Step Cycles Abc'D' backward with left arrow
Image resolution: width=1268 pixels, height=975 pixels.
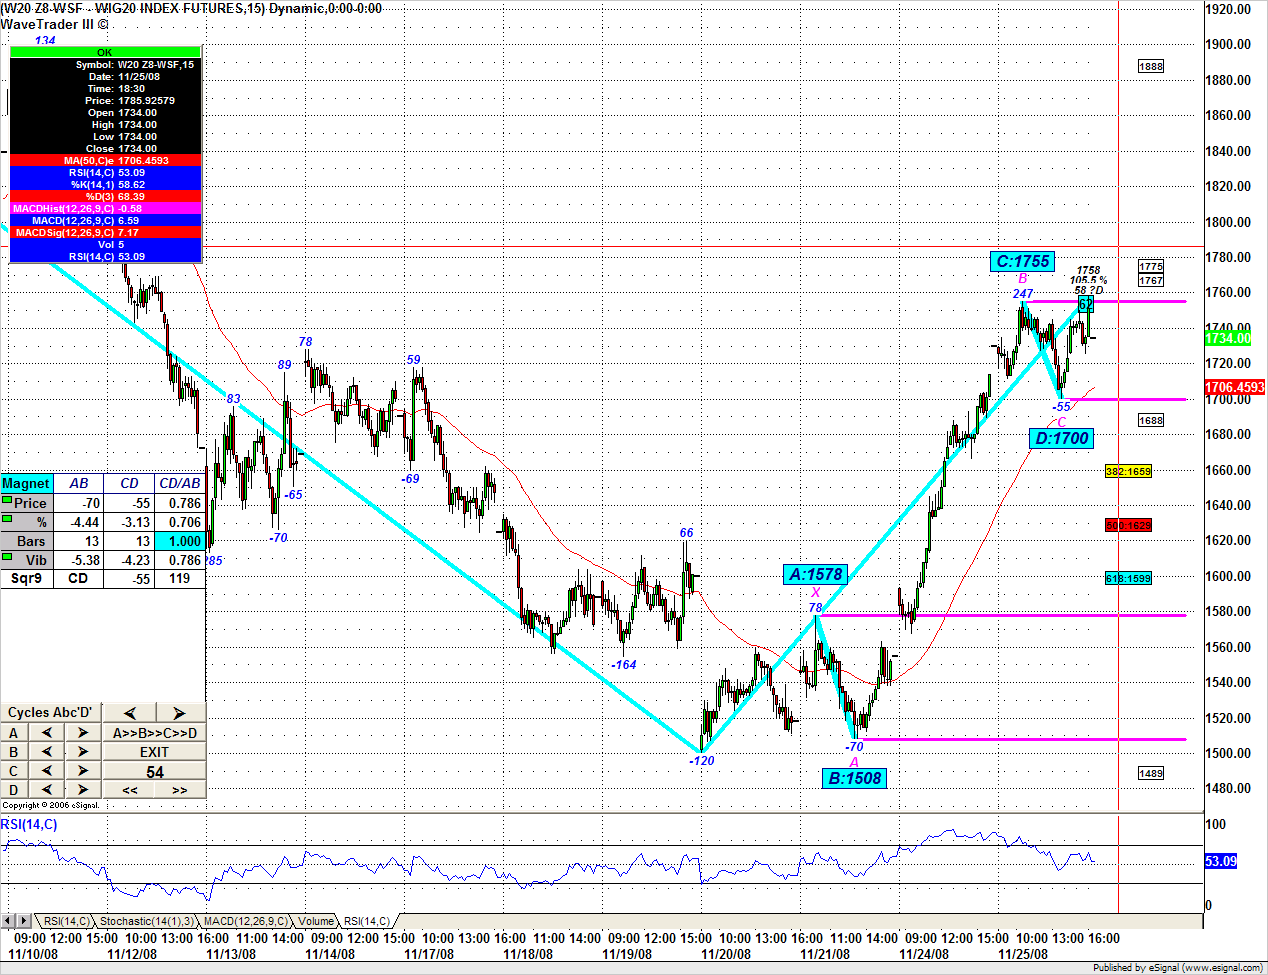point(130,713)
